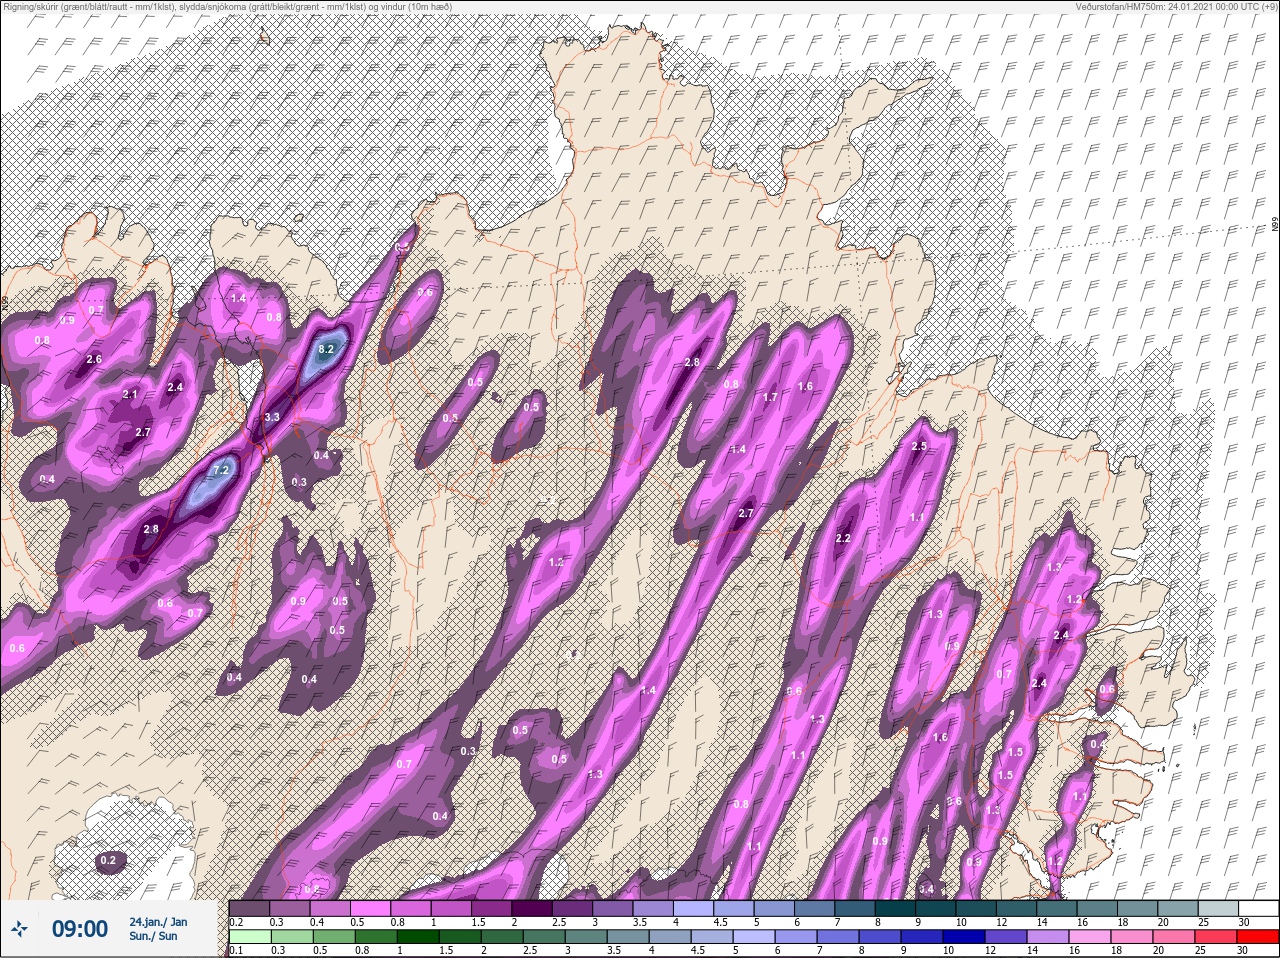Click the 7.2 precipitation value on map
The height and width of the screenshot is (958, 1280).
tap(221, 470)
